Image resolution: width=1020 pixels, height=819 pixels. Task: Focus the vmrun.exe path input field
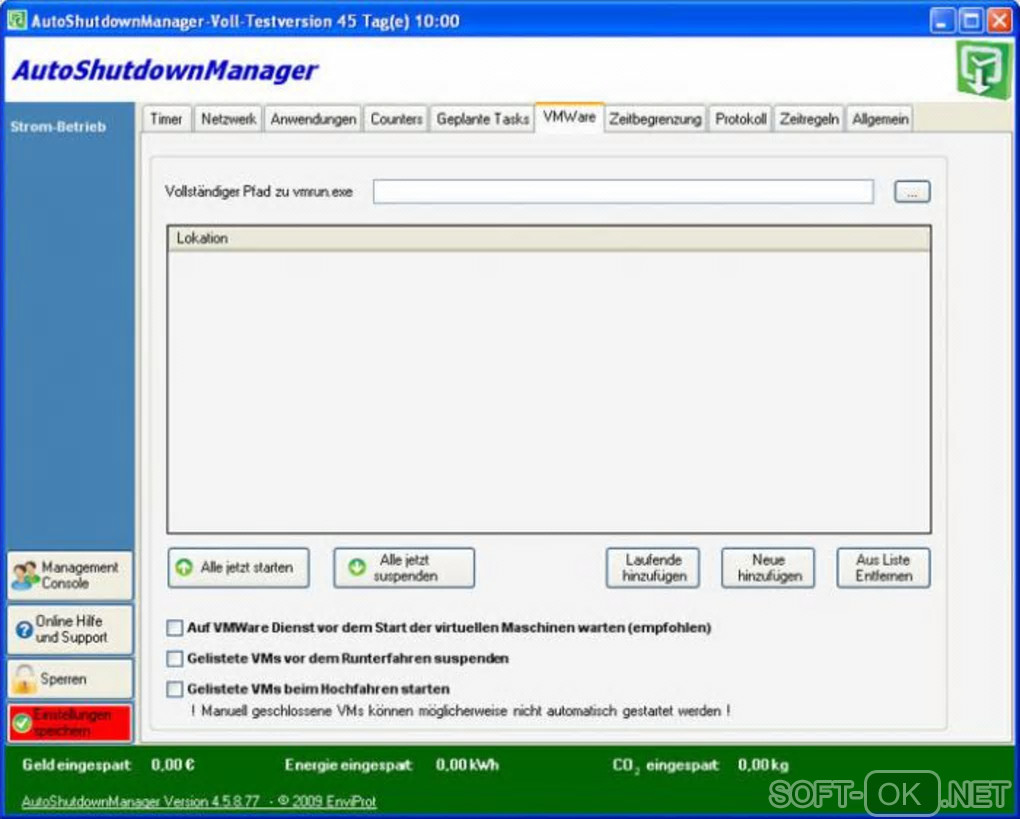pos(623,192)
